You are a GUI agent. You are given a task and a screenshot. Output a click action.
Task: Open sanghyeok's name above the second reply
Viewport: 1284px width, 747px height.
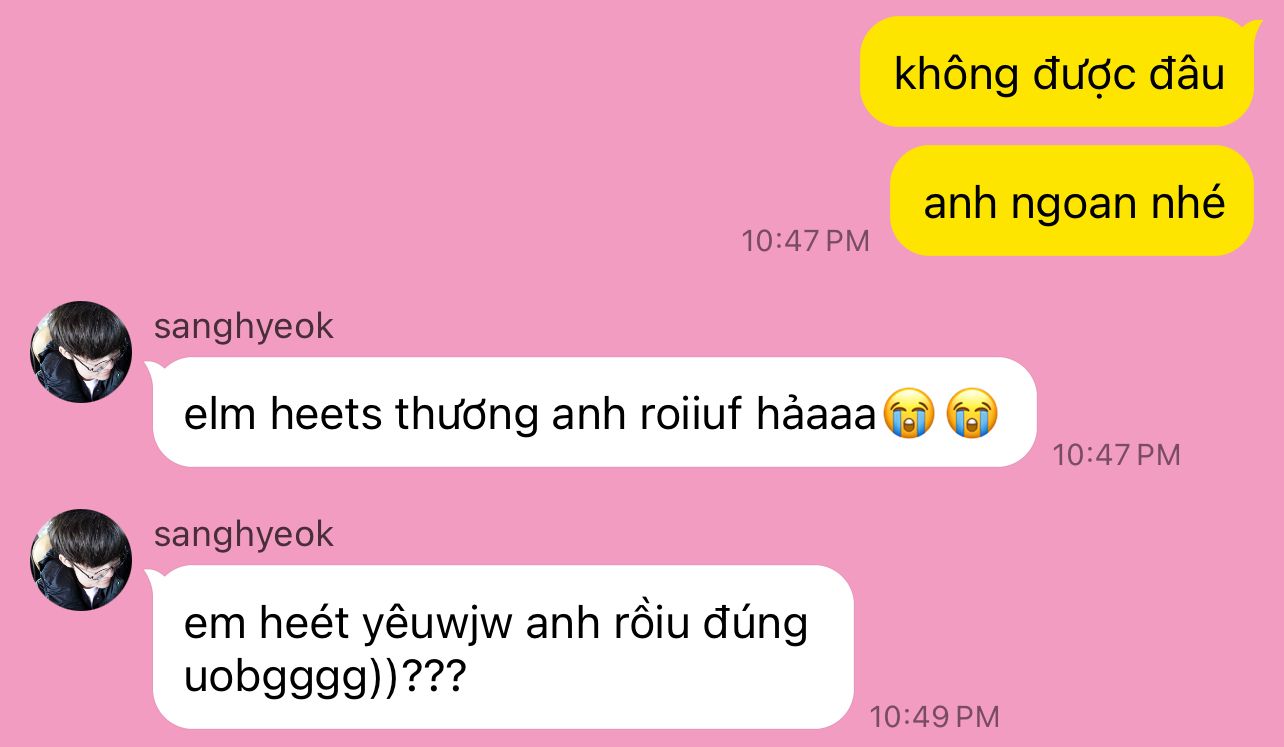(x=244, y=535)
